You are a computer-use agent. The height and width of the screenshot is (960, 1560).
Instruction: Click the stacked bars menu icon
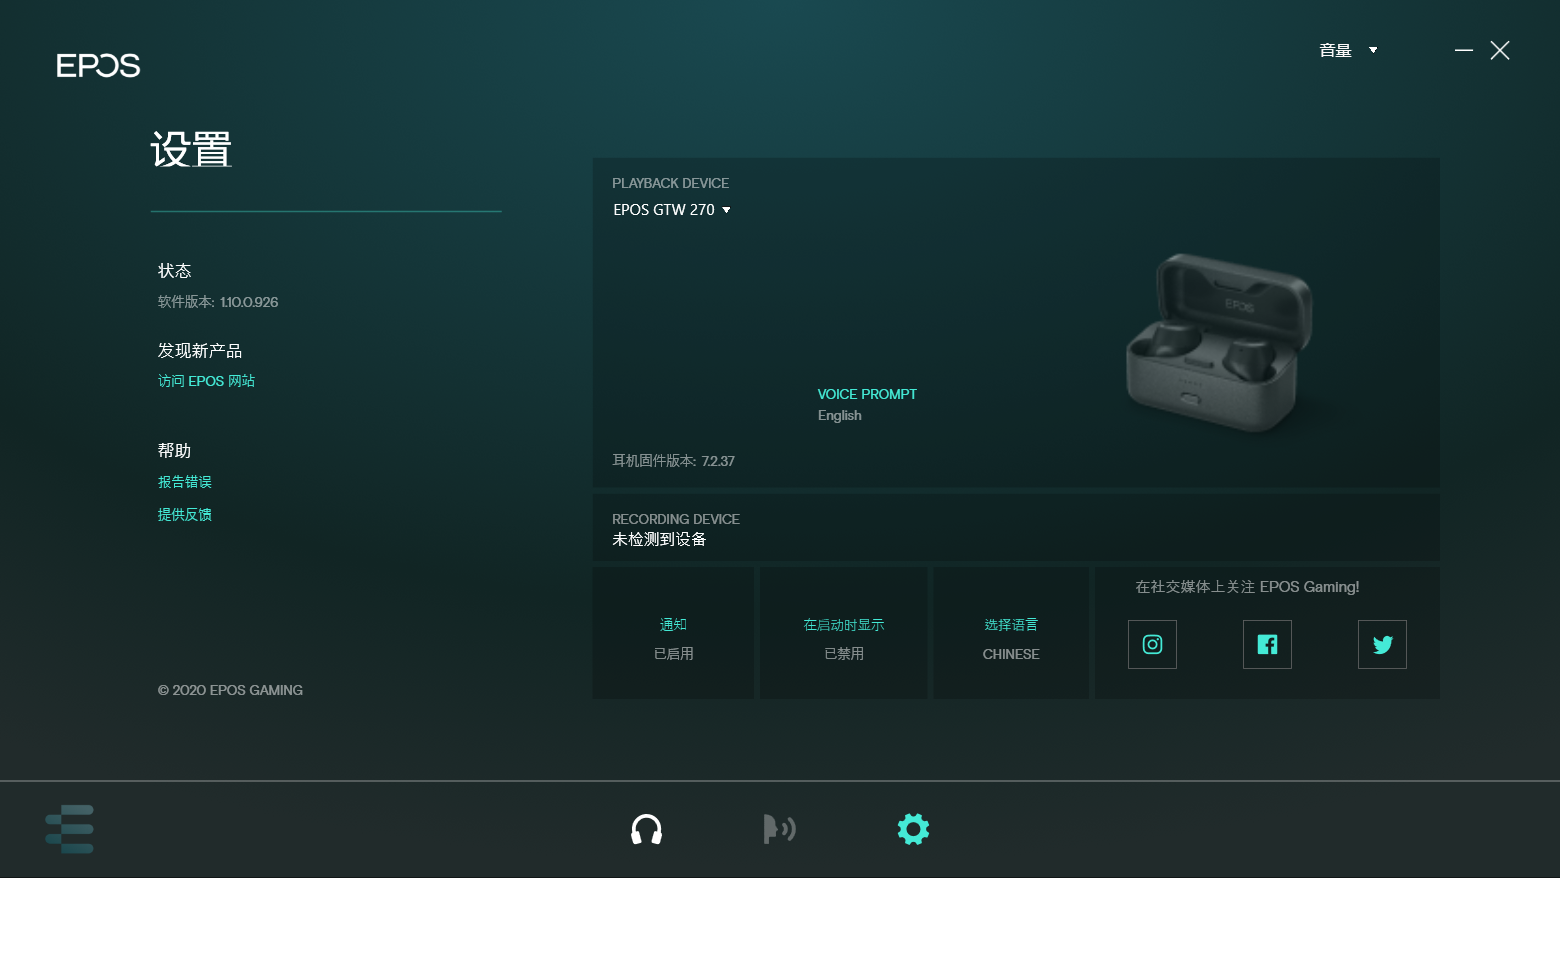pos(70,829)
